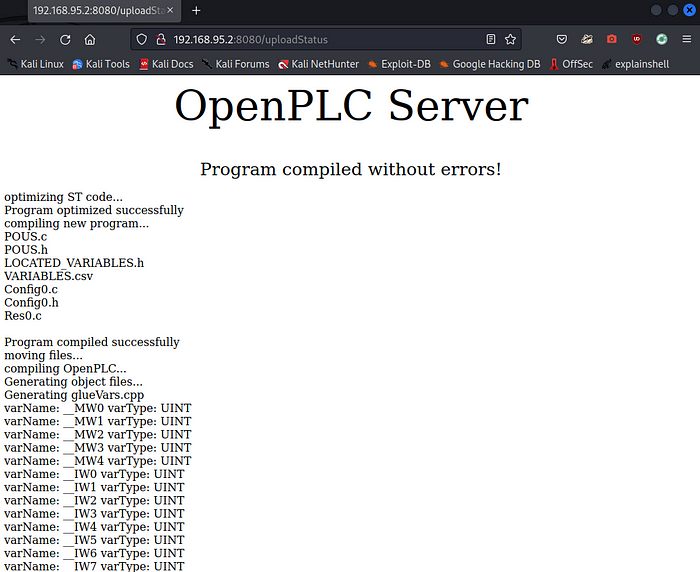Click 'Program optimized successfully' line
Image resolution: width=700 pixels, height=572 pixels.
94,210
